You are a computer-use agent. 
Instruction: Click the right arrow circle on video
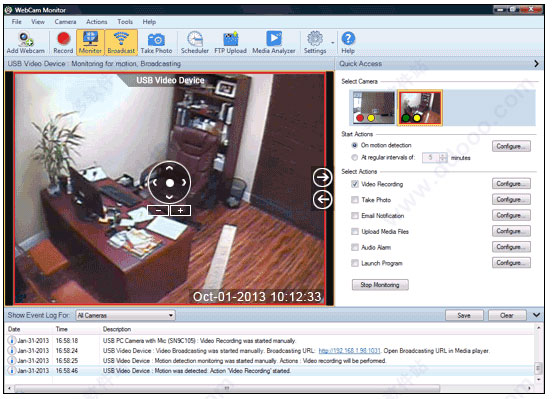pos(323,177)
